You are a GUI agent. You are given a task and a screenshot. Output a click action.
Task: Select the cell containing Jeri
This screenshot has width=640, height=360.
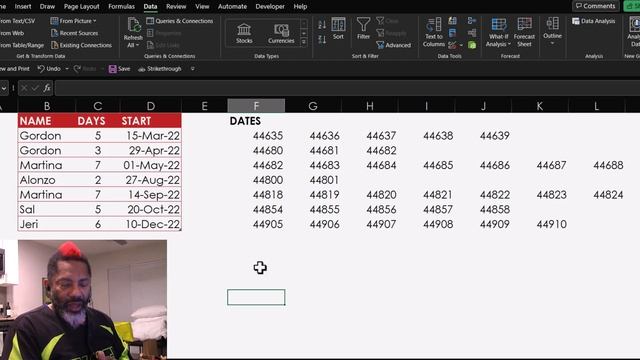tap(47, 224)
